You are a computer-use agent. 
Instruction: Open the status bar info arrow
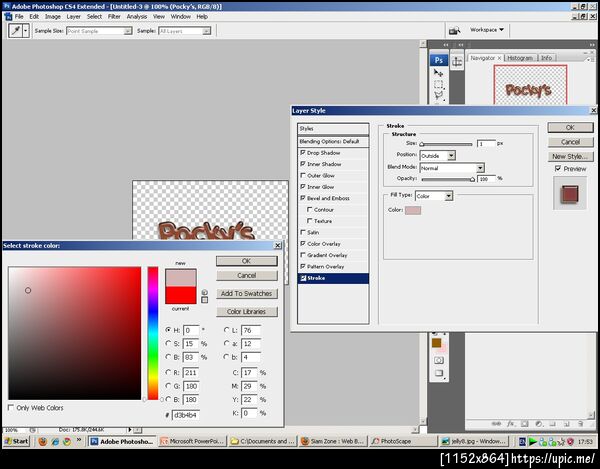coord(130,430)
